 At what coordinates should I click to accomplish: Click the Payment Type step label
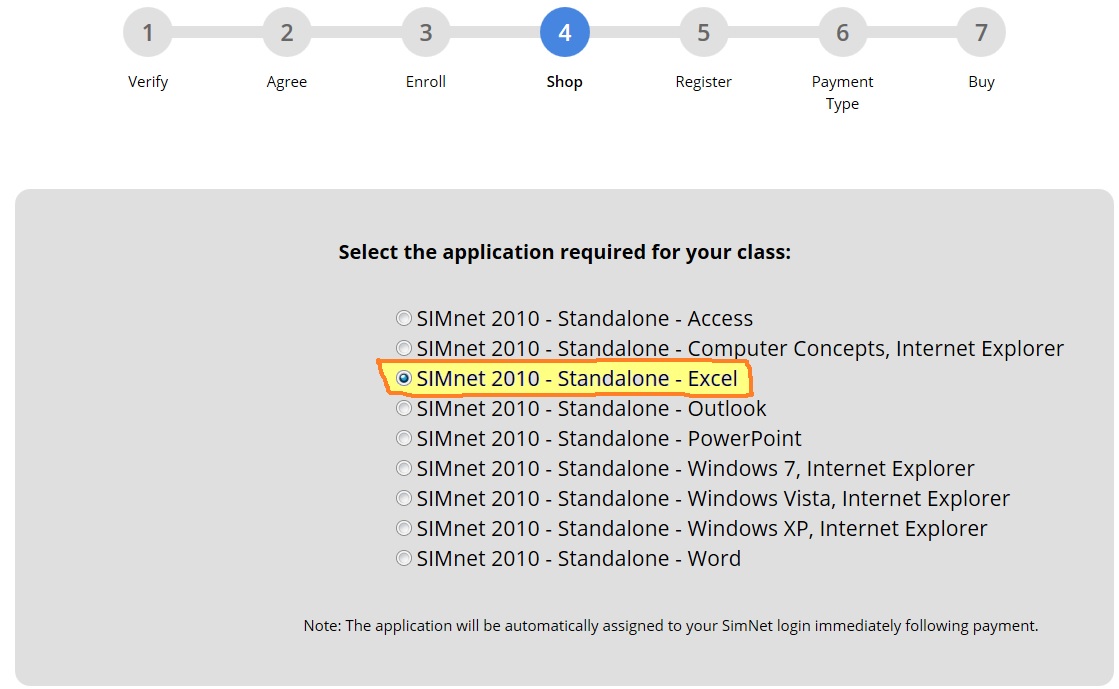842,93
